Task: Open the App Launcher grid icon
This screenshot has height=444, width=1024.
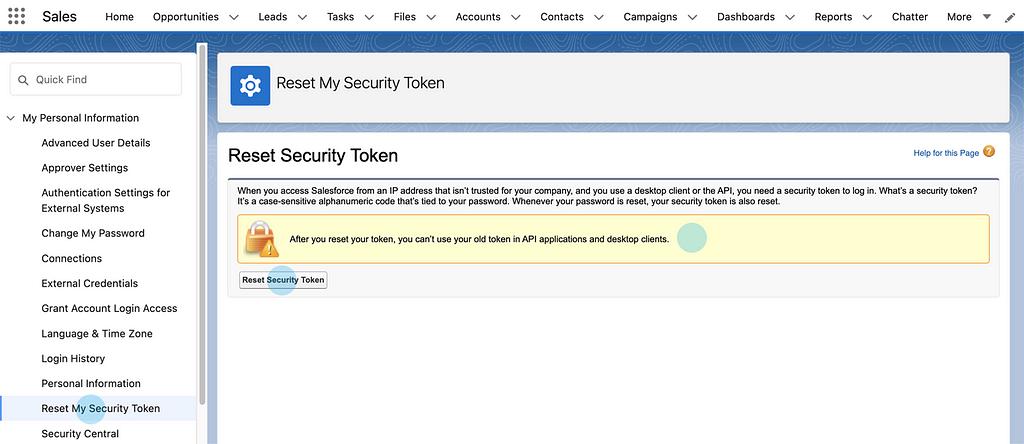Action: click(x=17, y=17)
